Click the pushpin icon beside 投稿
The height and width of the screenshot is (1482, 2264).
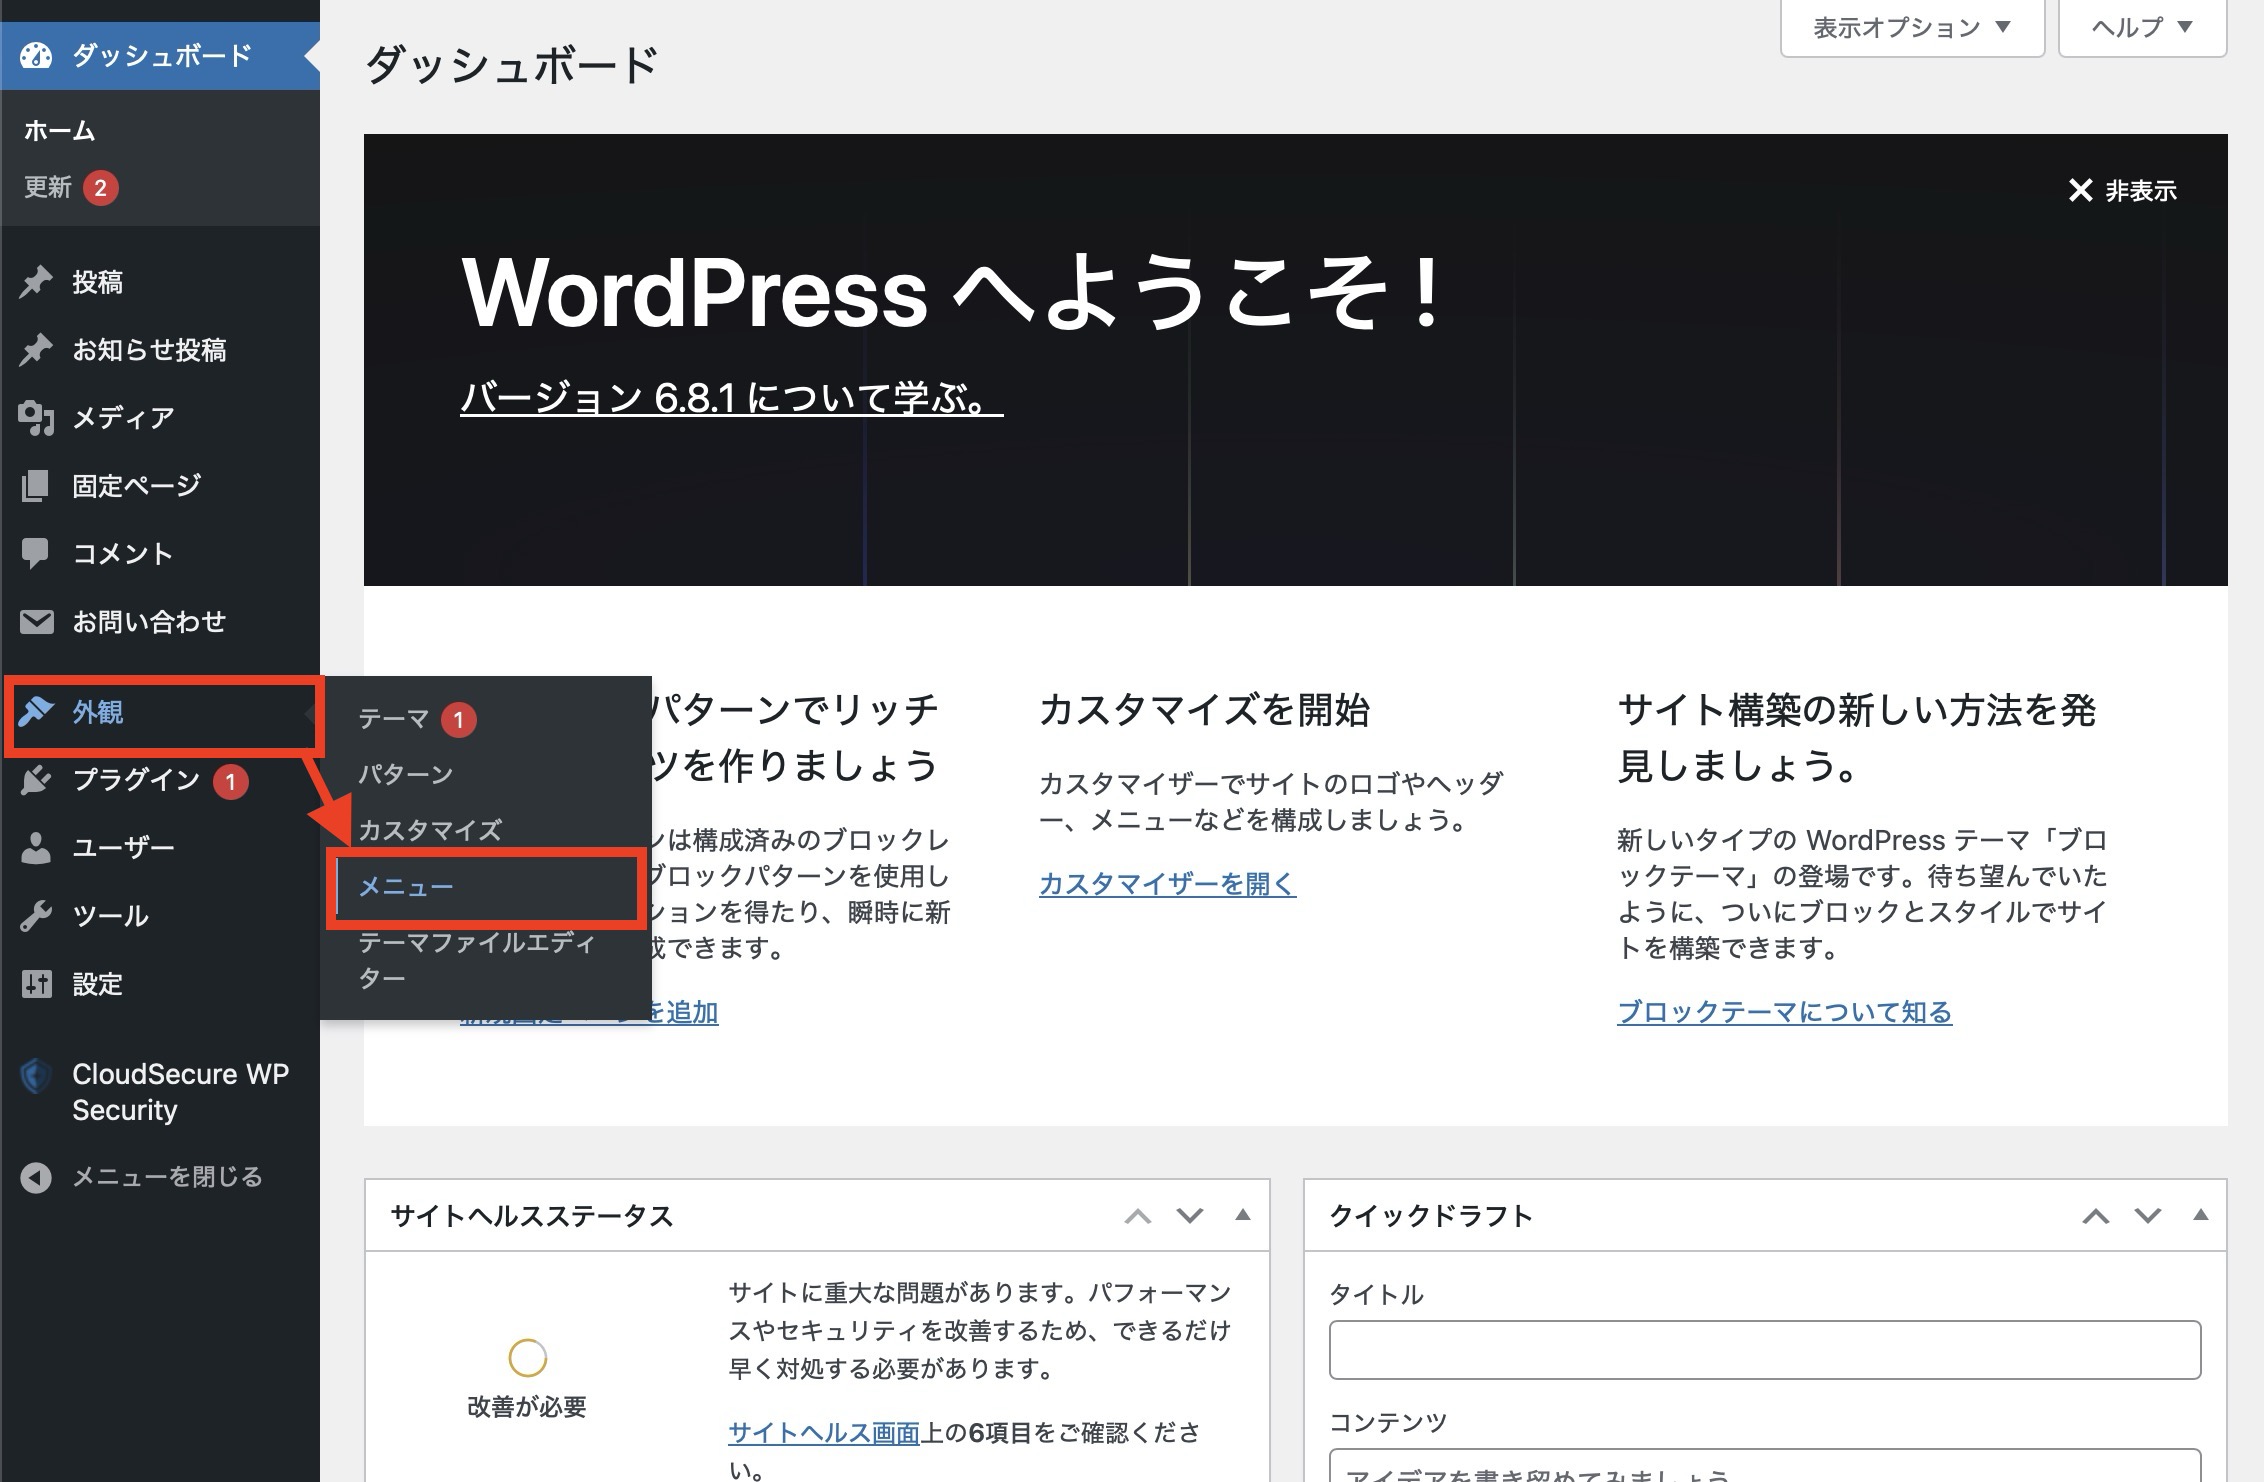pos(36,282)
